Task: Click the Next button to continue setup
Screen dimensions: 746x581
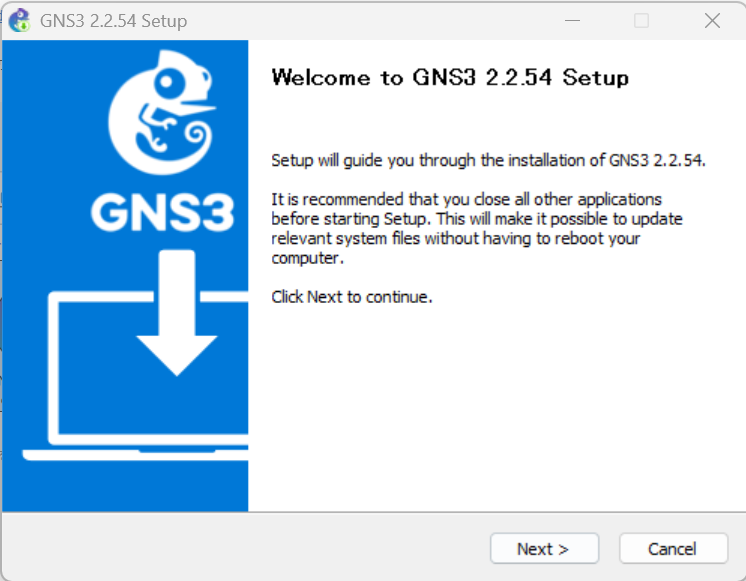Action: (544, 549)
